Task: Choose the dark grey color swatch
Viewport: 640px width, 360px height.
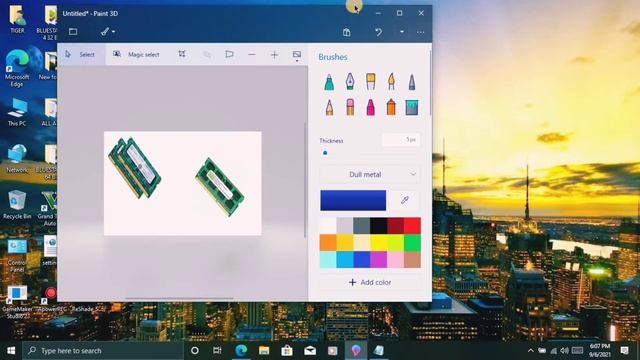Action: click(x=362, y=226)
